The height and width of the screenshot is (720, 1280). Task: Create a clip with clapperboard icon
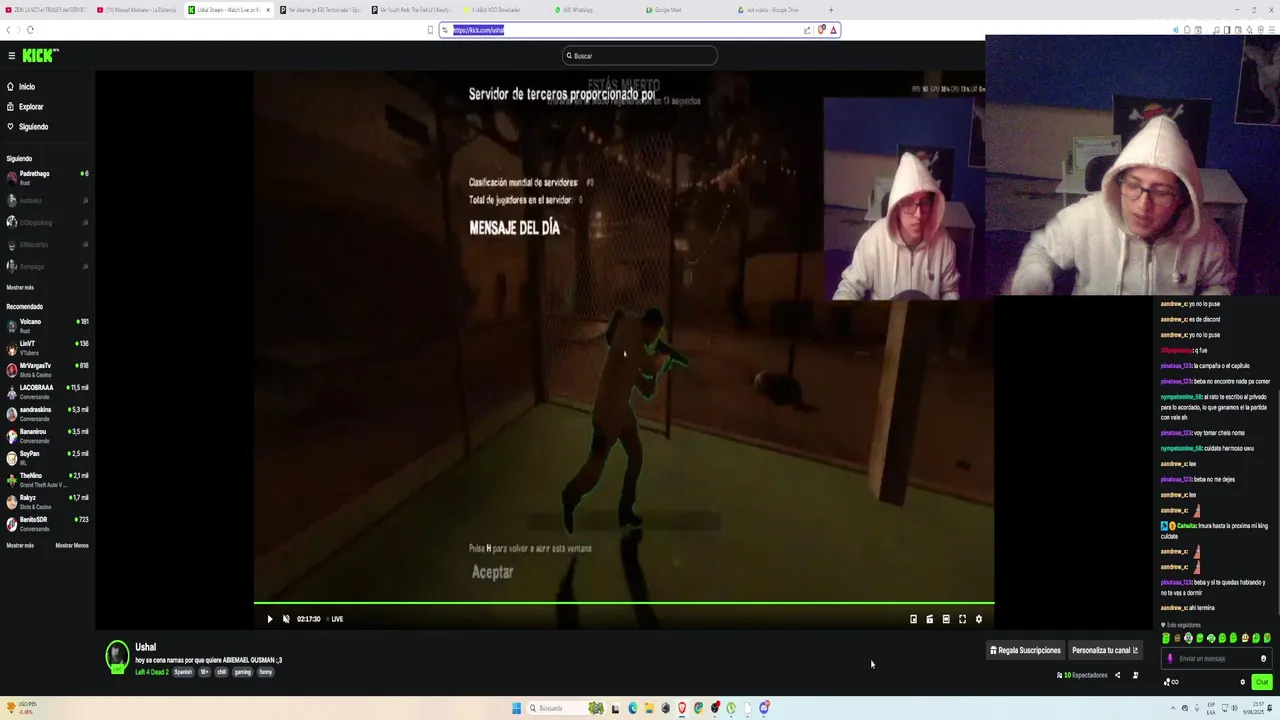(930, 619)
